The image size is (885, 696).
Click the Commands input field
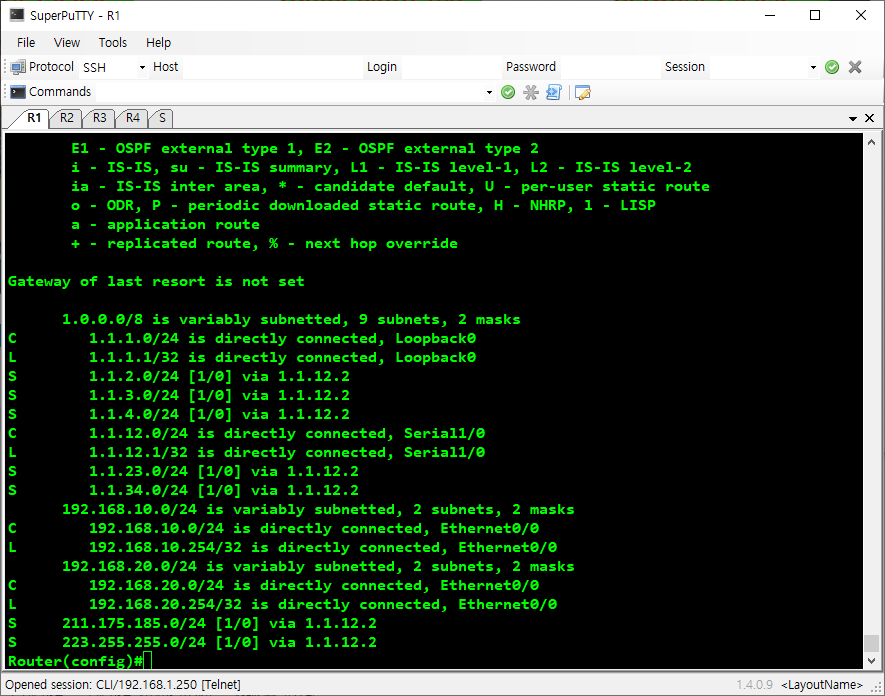289,92
